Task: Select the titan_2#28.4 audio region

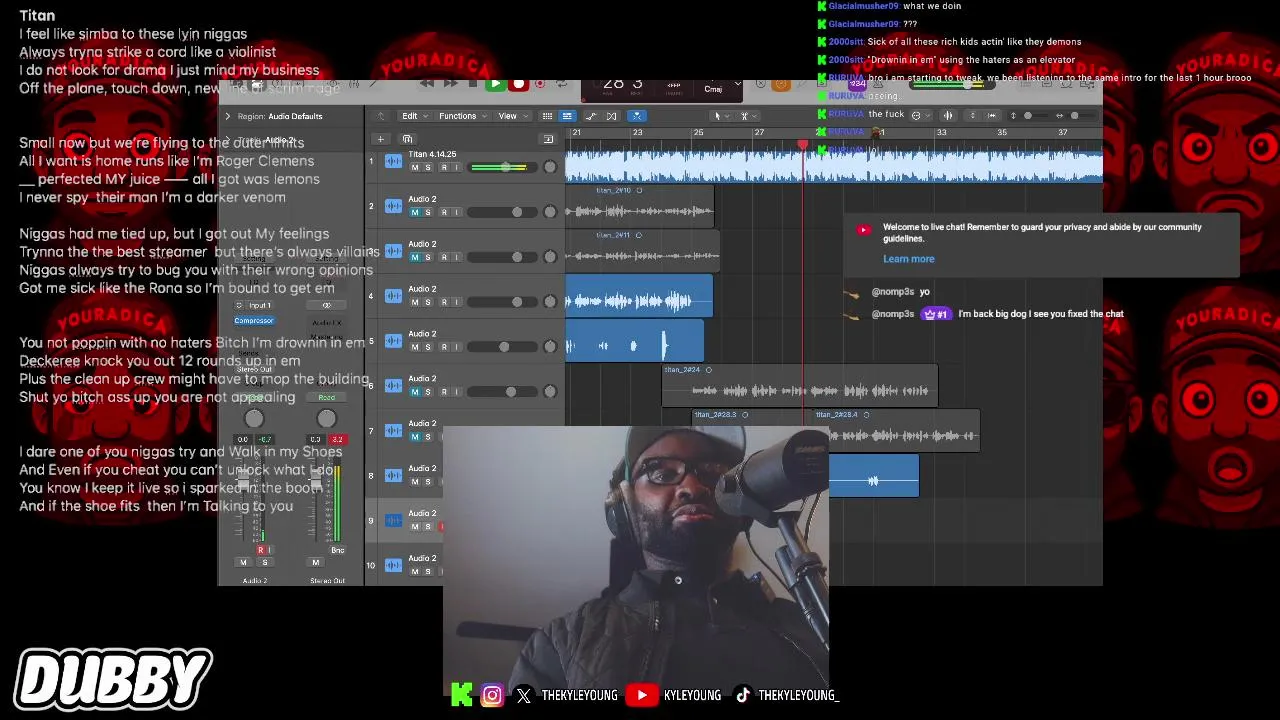Action: [x=895, y=431]
